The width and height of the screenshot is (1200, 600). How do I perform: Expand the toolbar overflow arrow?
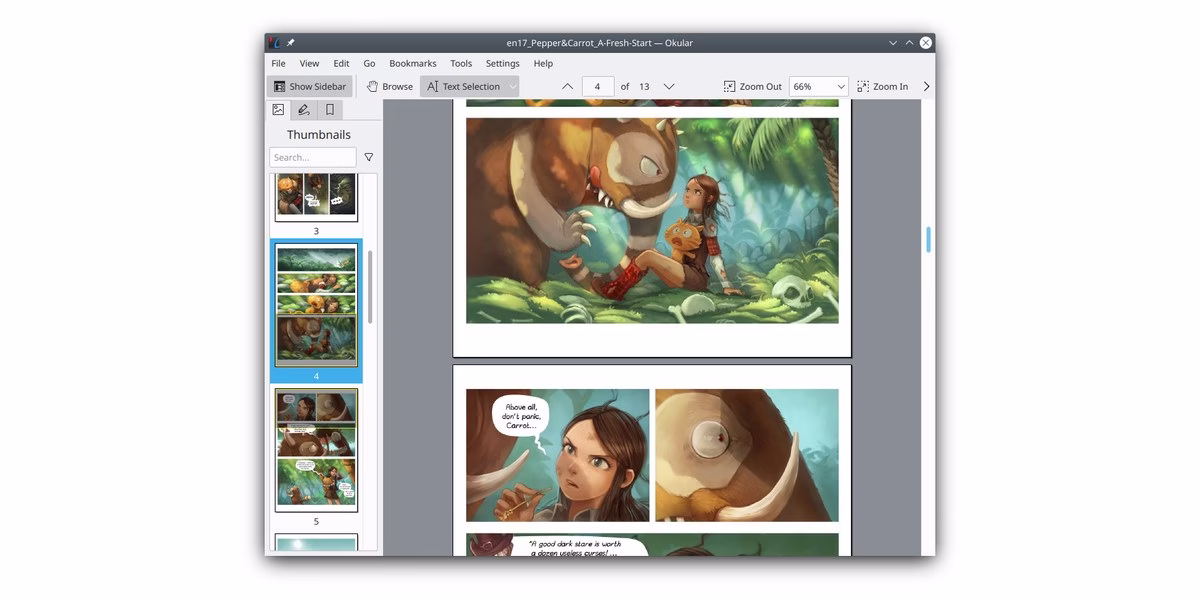point(926,87)
